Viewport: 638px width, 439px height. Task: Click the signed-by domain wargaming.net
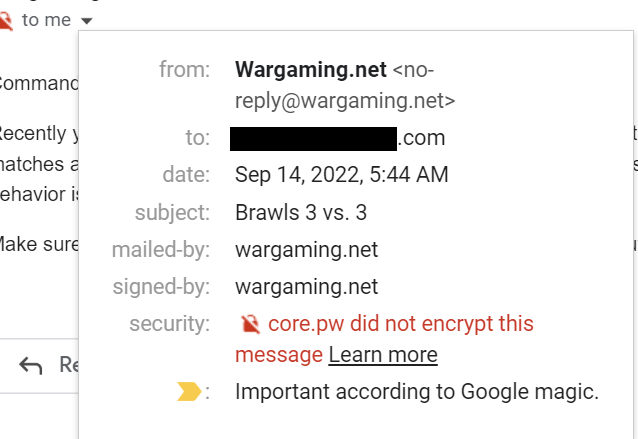[306, 287]
